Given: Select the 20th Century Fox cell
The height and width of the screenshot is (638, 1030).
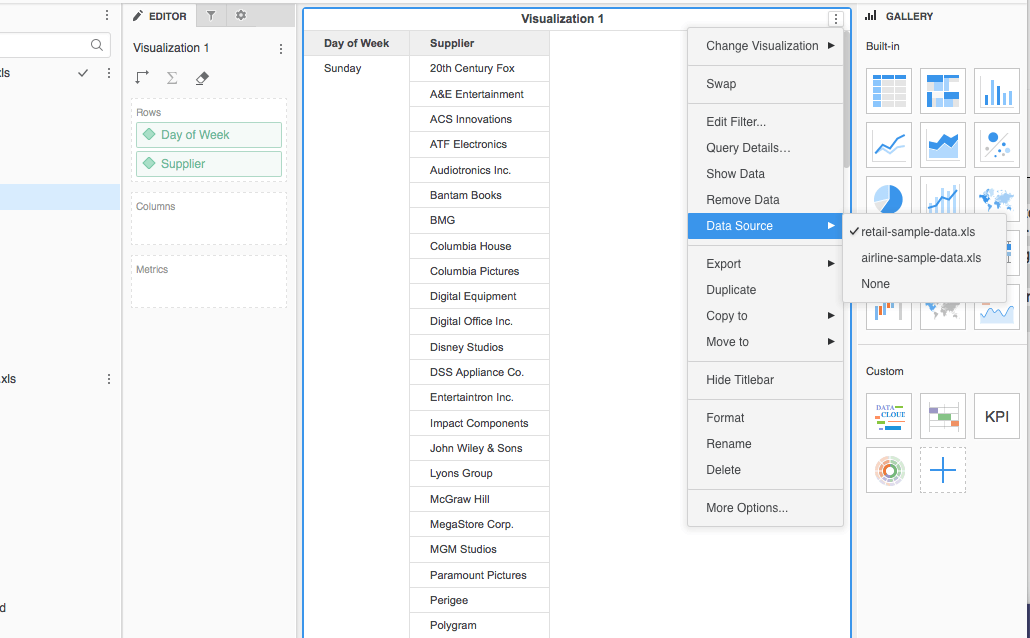Looking at the screenshot, I should click(x=479, y=68).
